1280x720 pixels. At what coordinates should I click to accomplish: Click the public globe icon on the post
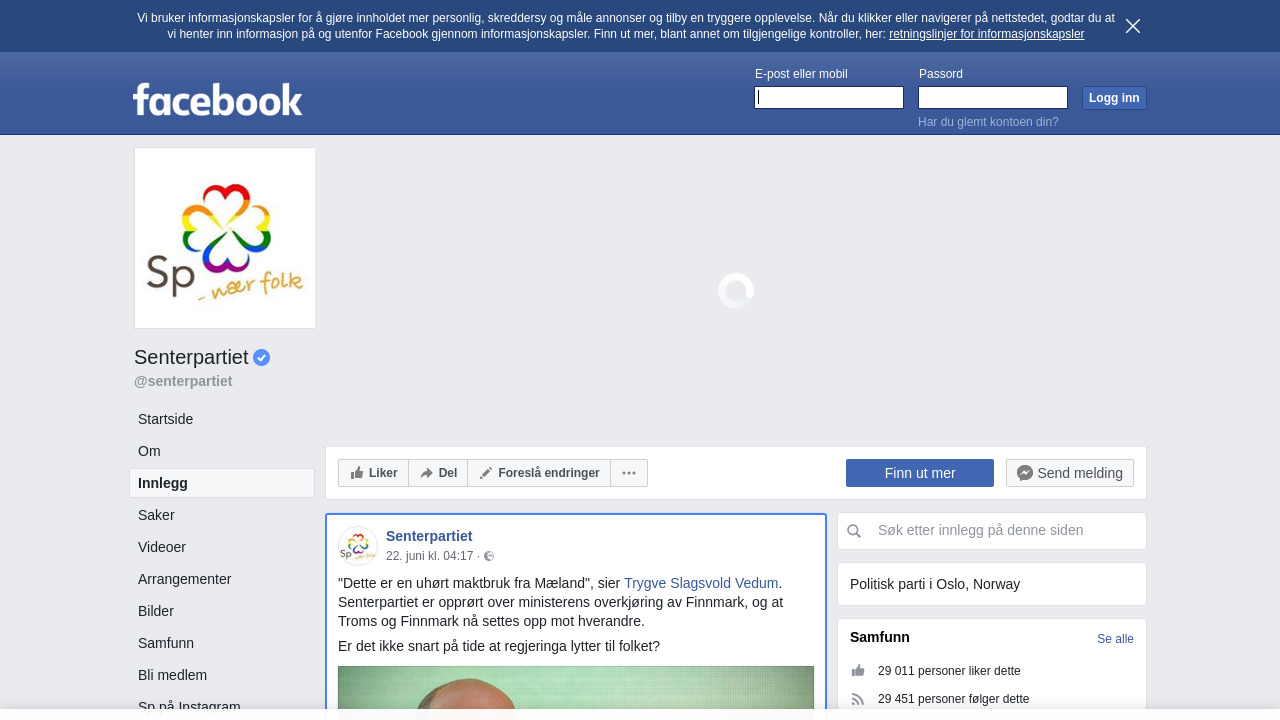point(489,556)
